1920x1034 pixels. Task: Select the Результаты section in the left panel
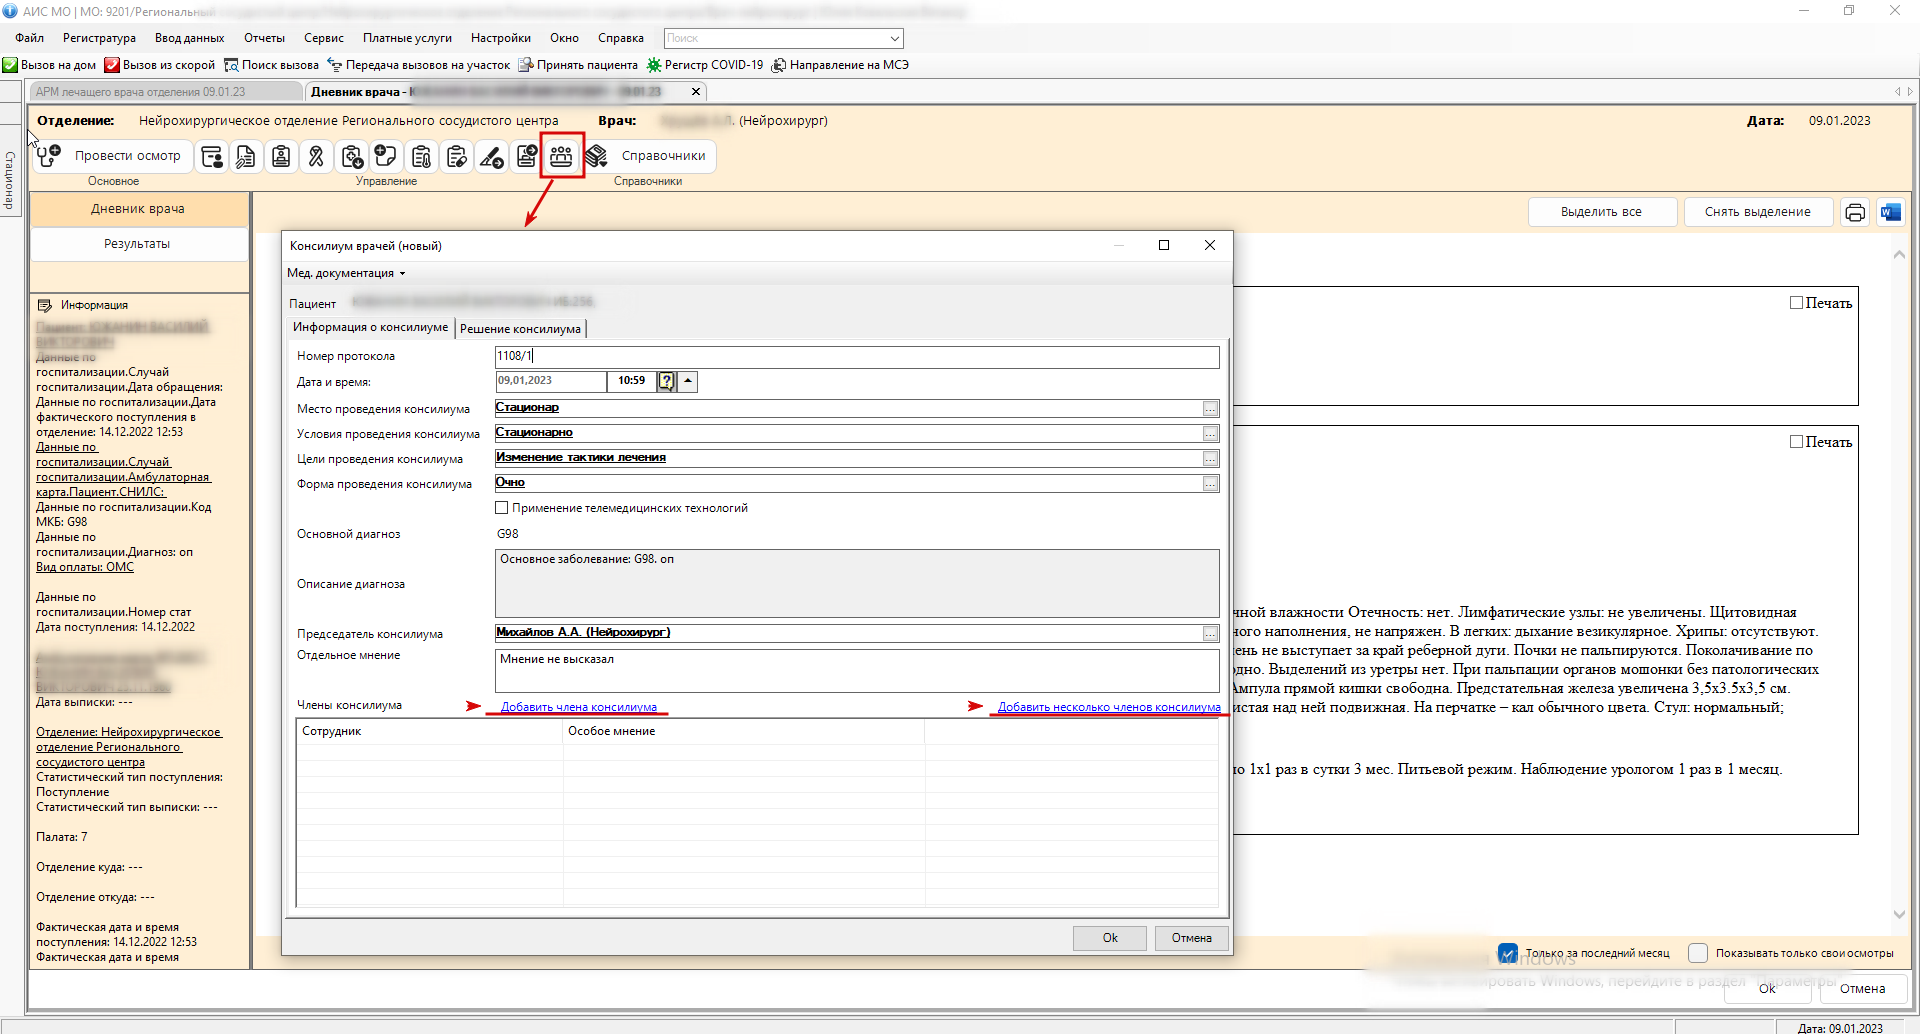tap(138, 244)
